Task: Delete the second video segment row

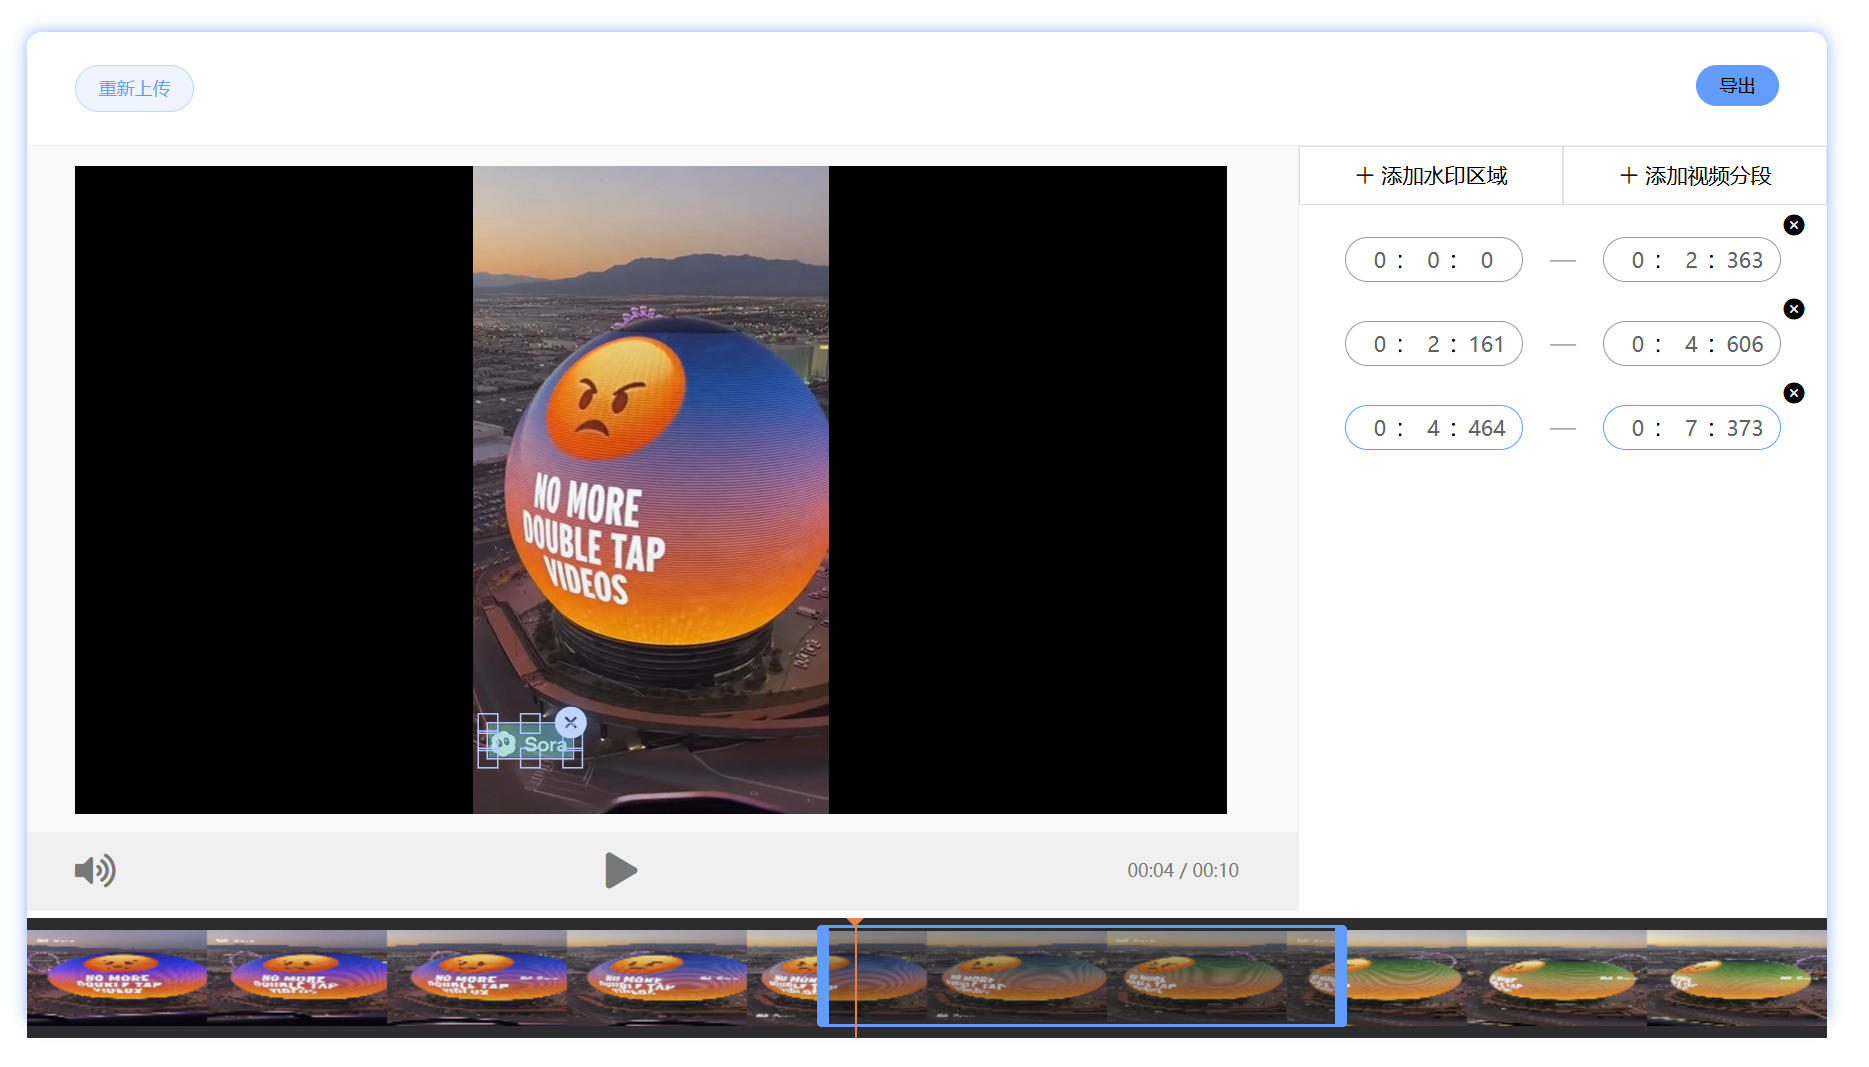Action: click(x=1794, y=309)
